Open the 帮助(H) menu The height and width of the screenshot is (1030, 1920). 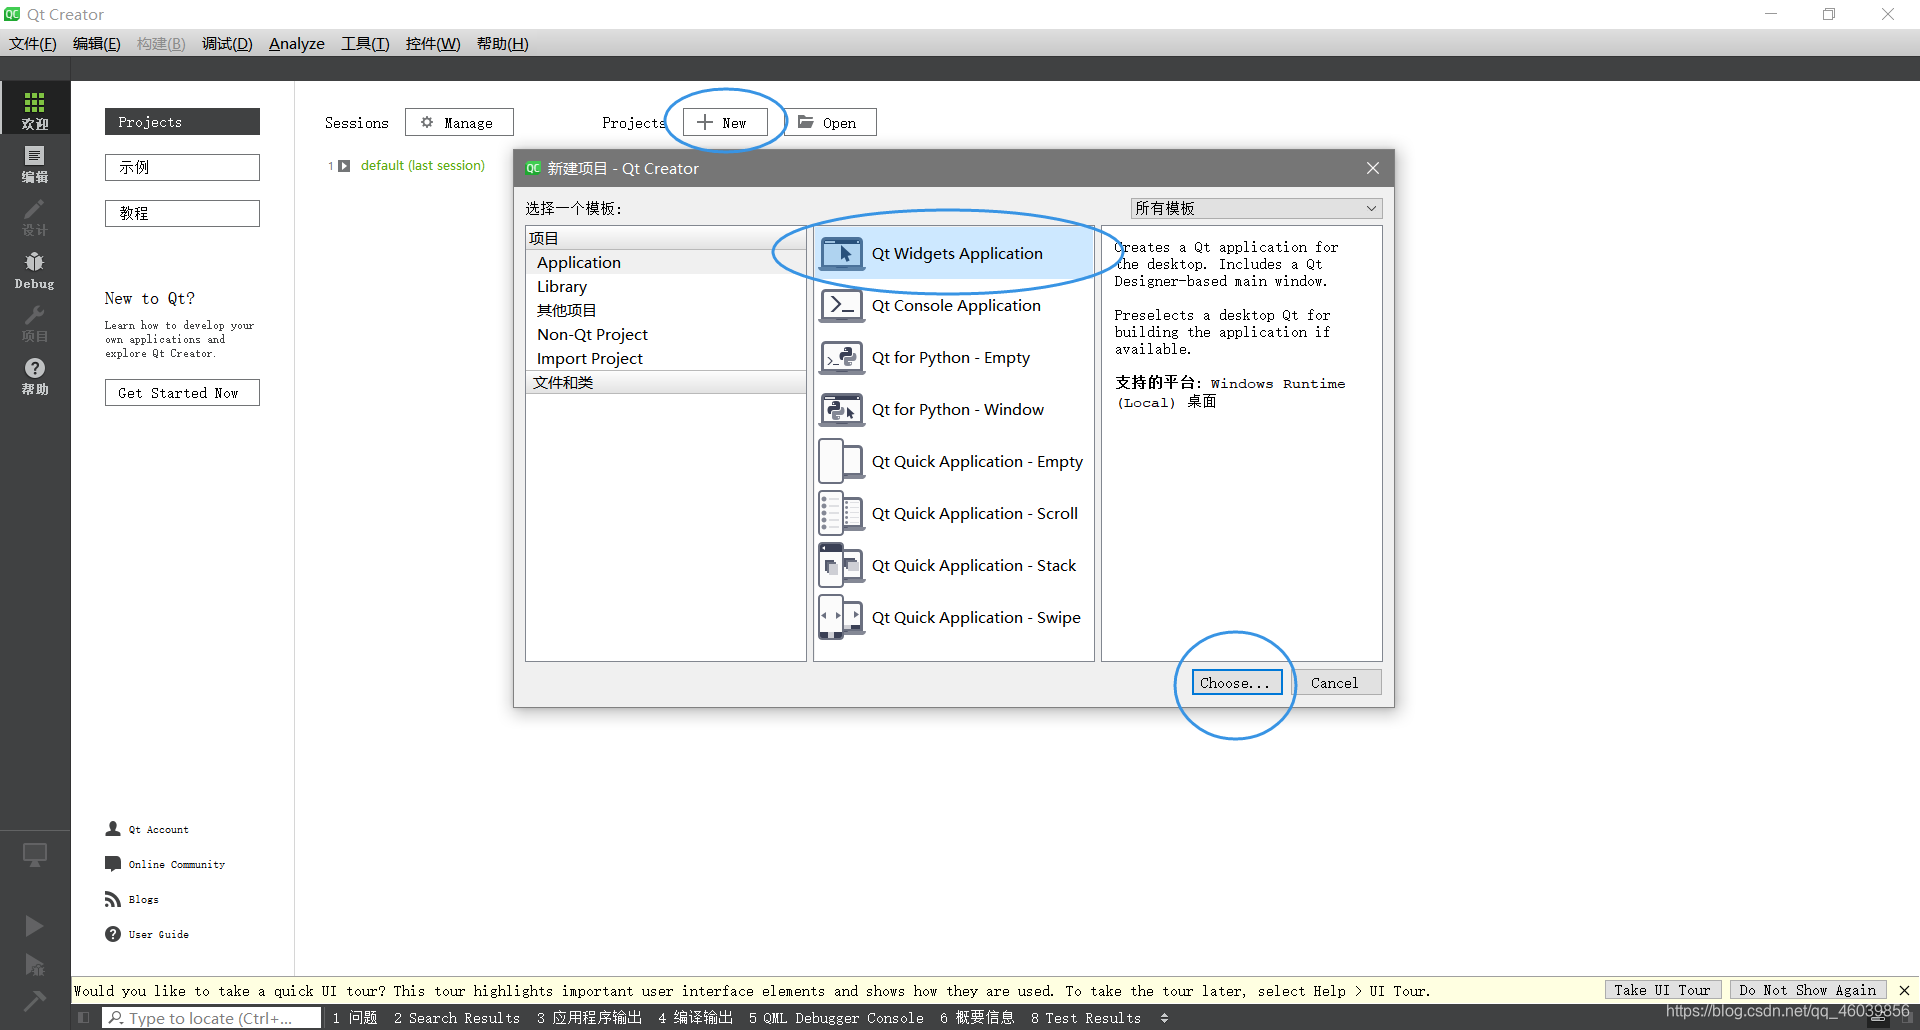point(503,43)
